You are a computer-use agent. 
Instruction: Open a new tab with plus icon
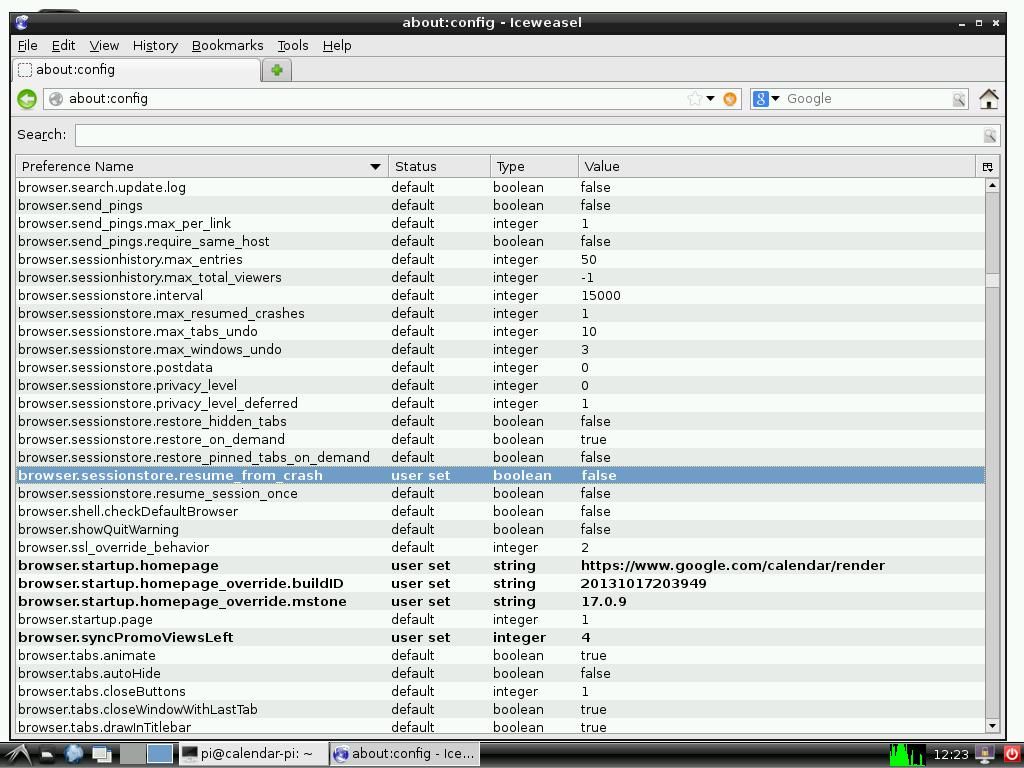click(x=277, y=70)
